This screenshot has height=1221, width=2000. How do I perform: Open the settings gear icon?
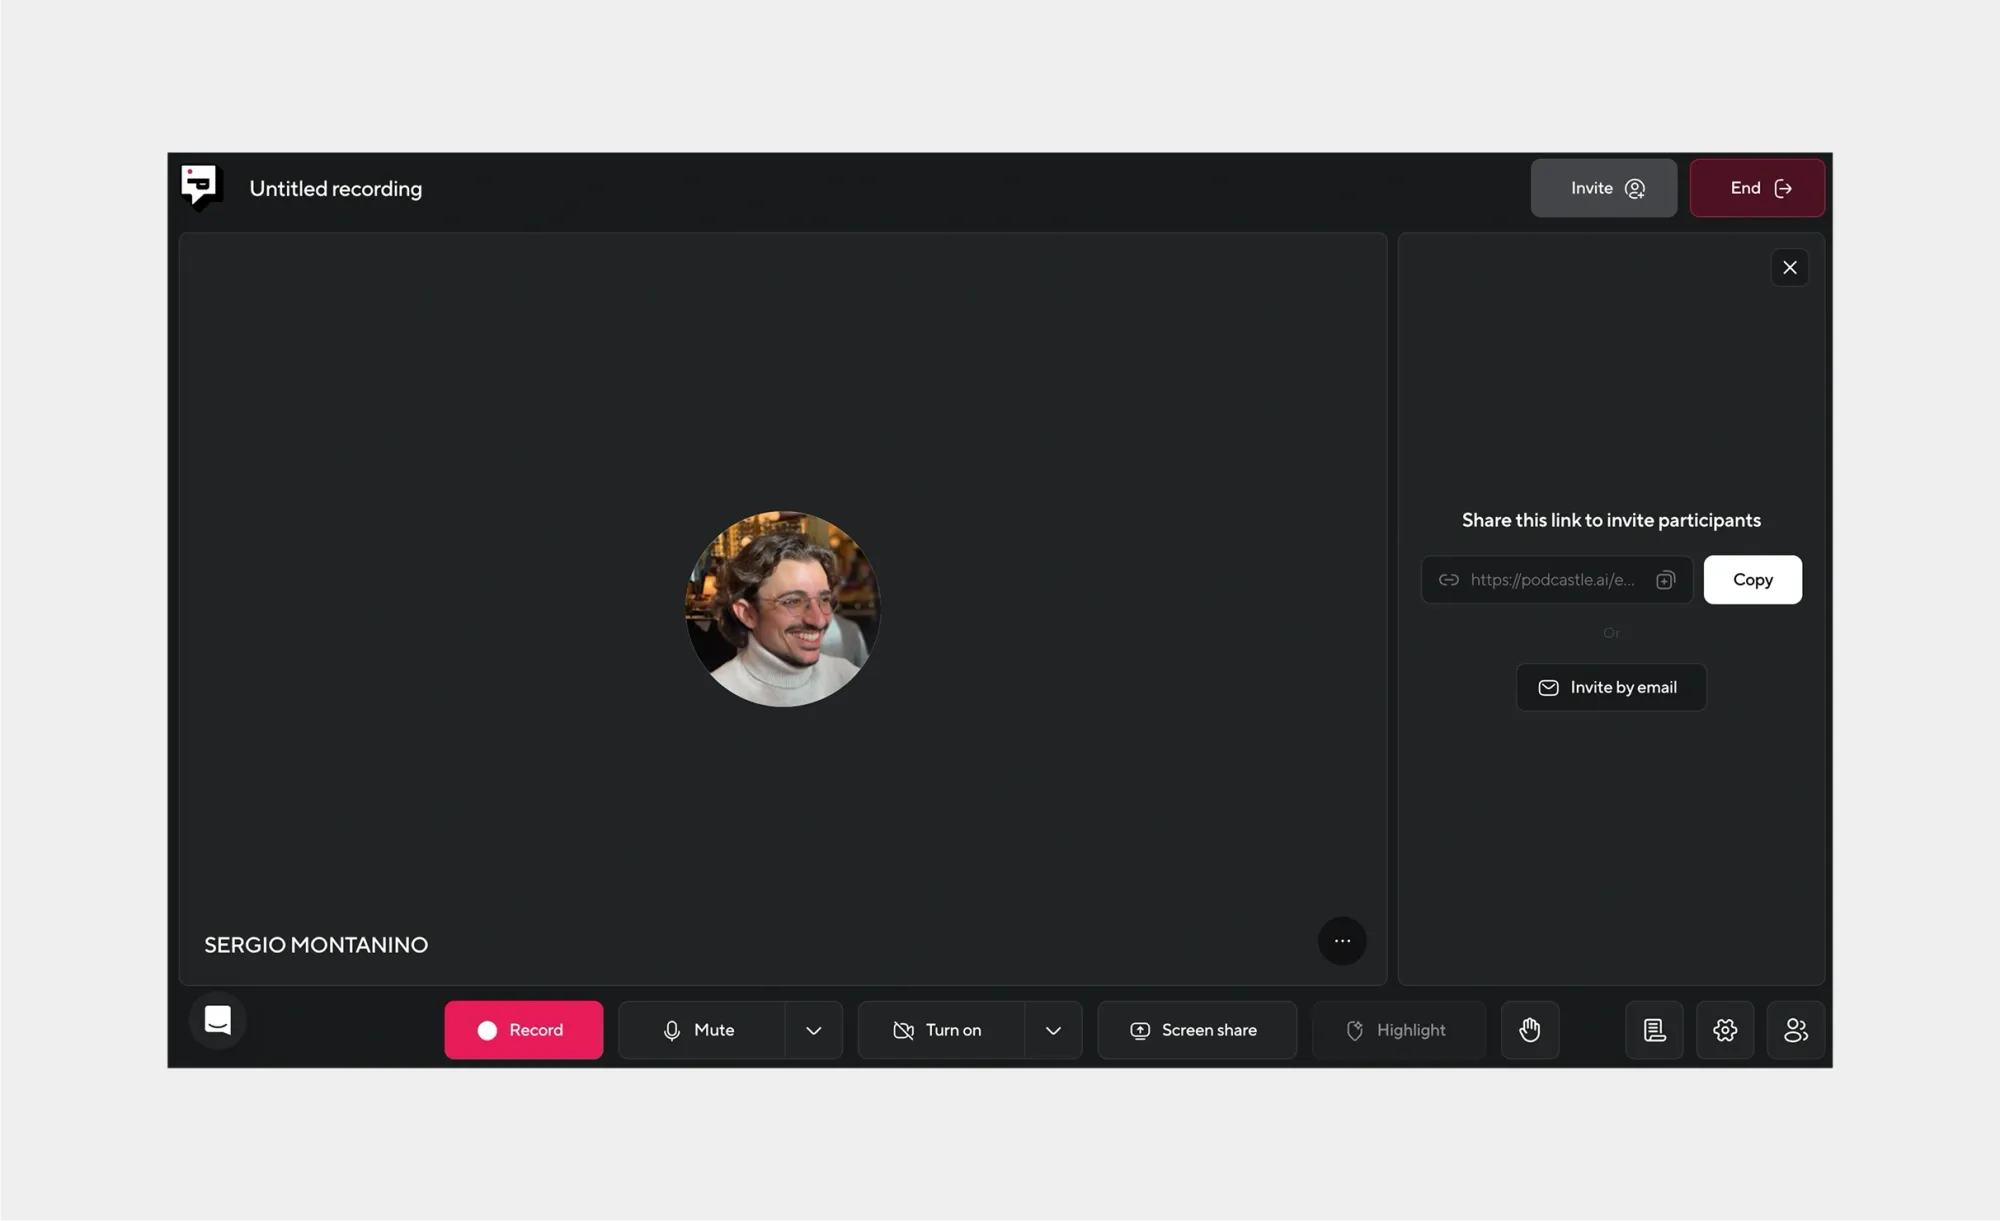coord(1725,1030)
